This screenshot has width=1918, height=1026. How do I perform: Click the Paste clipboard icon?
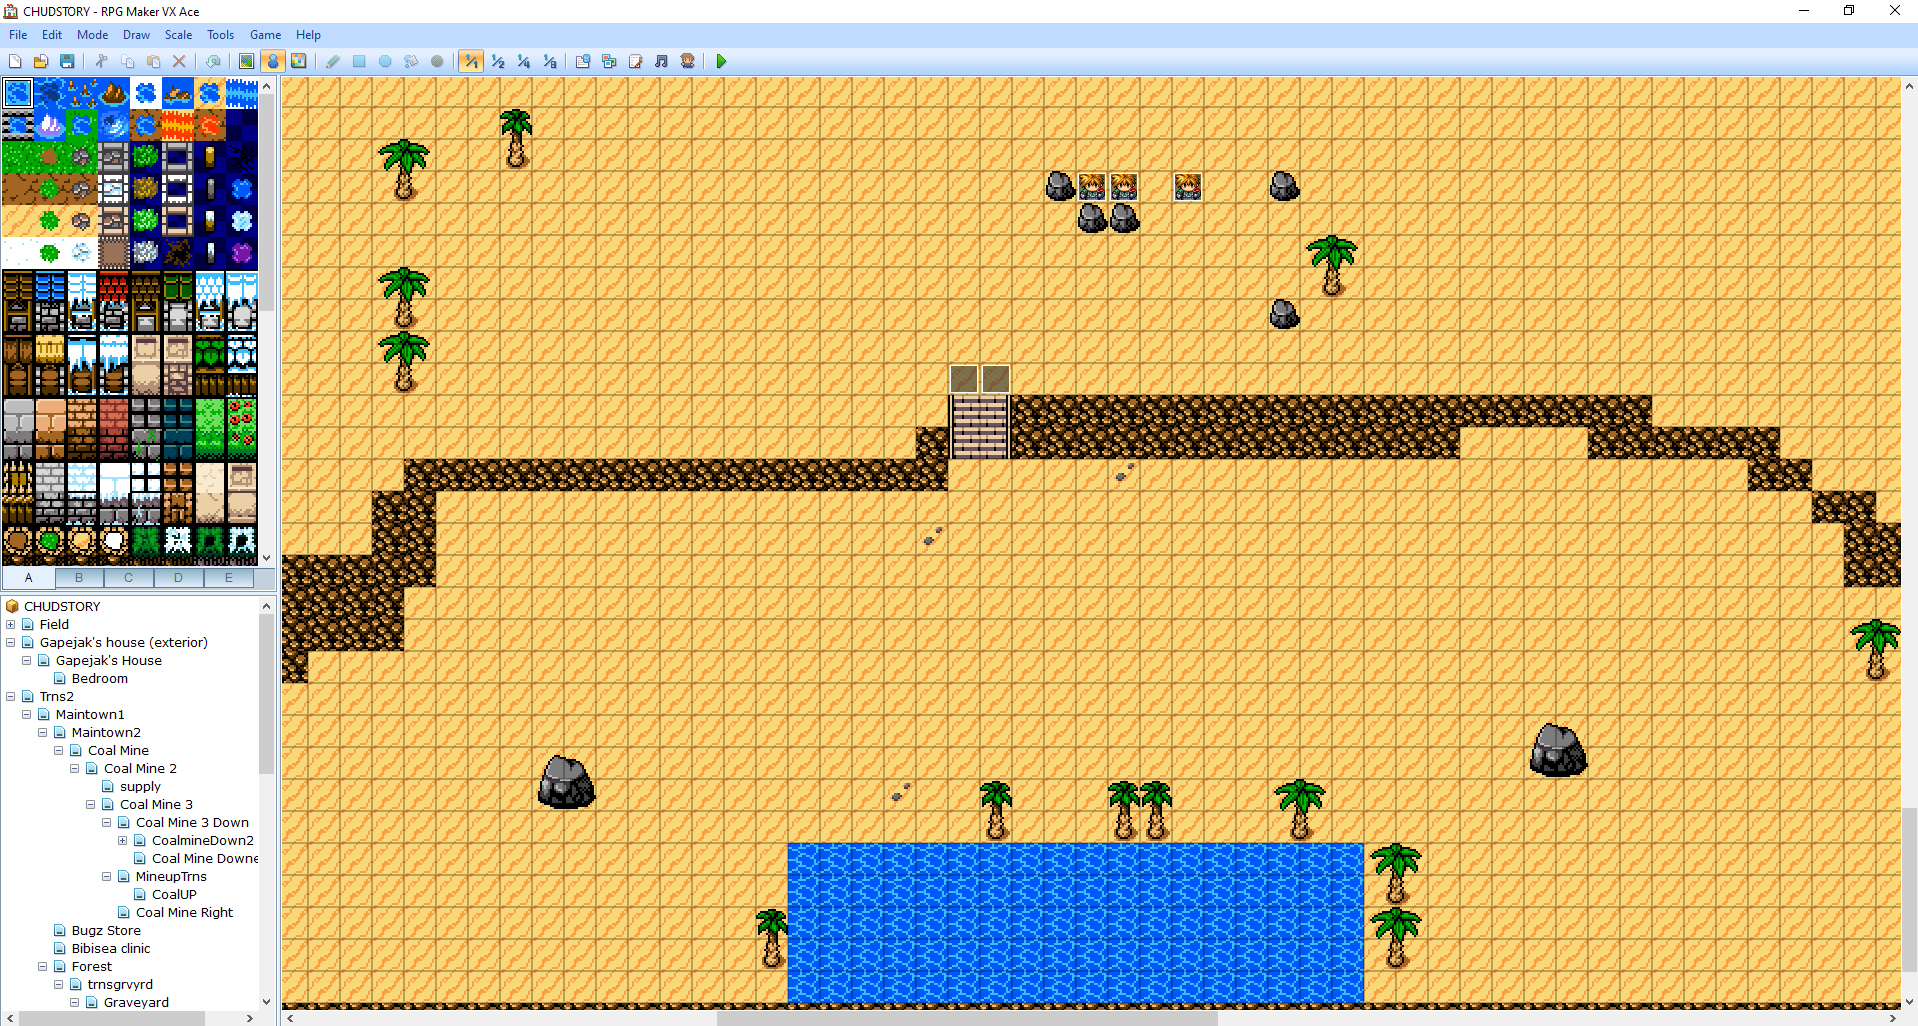point(153,62)
